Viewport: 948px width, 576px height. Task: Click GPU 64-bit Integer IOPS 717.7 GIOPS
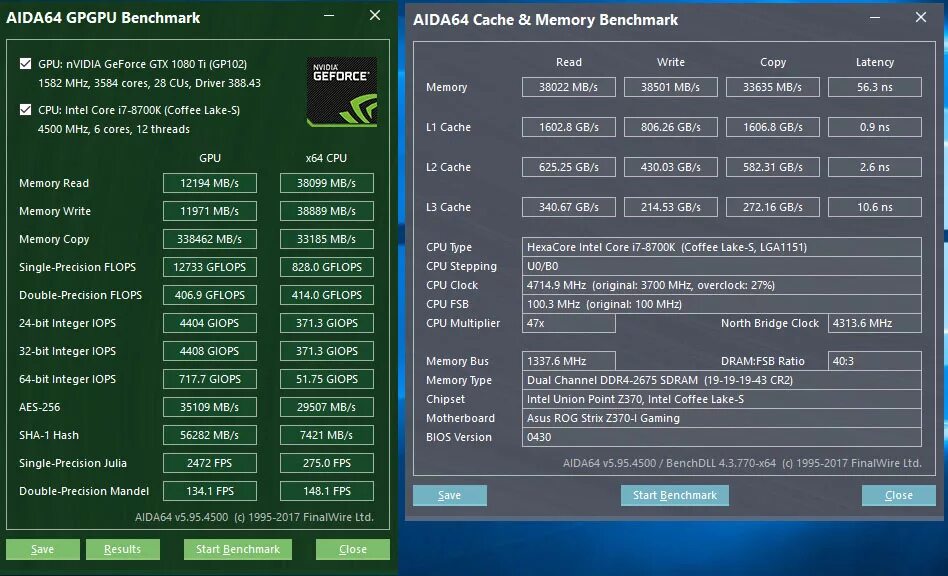coord(210,379)
